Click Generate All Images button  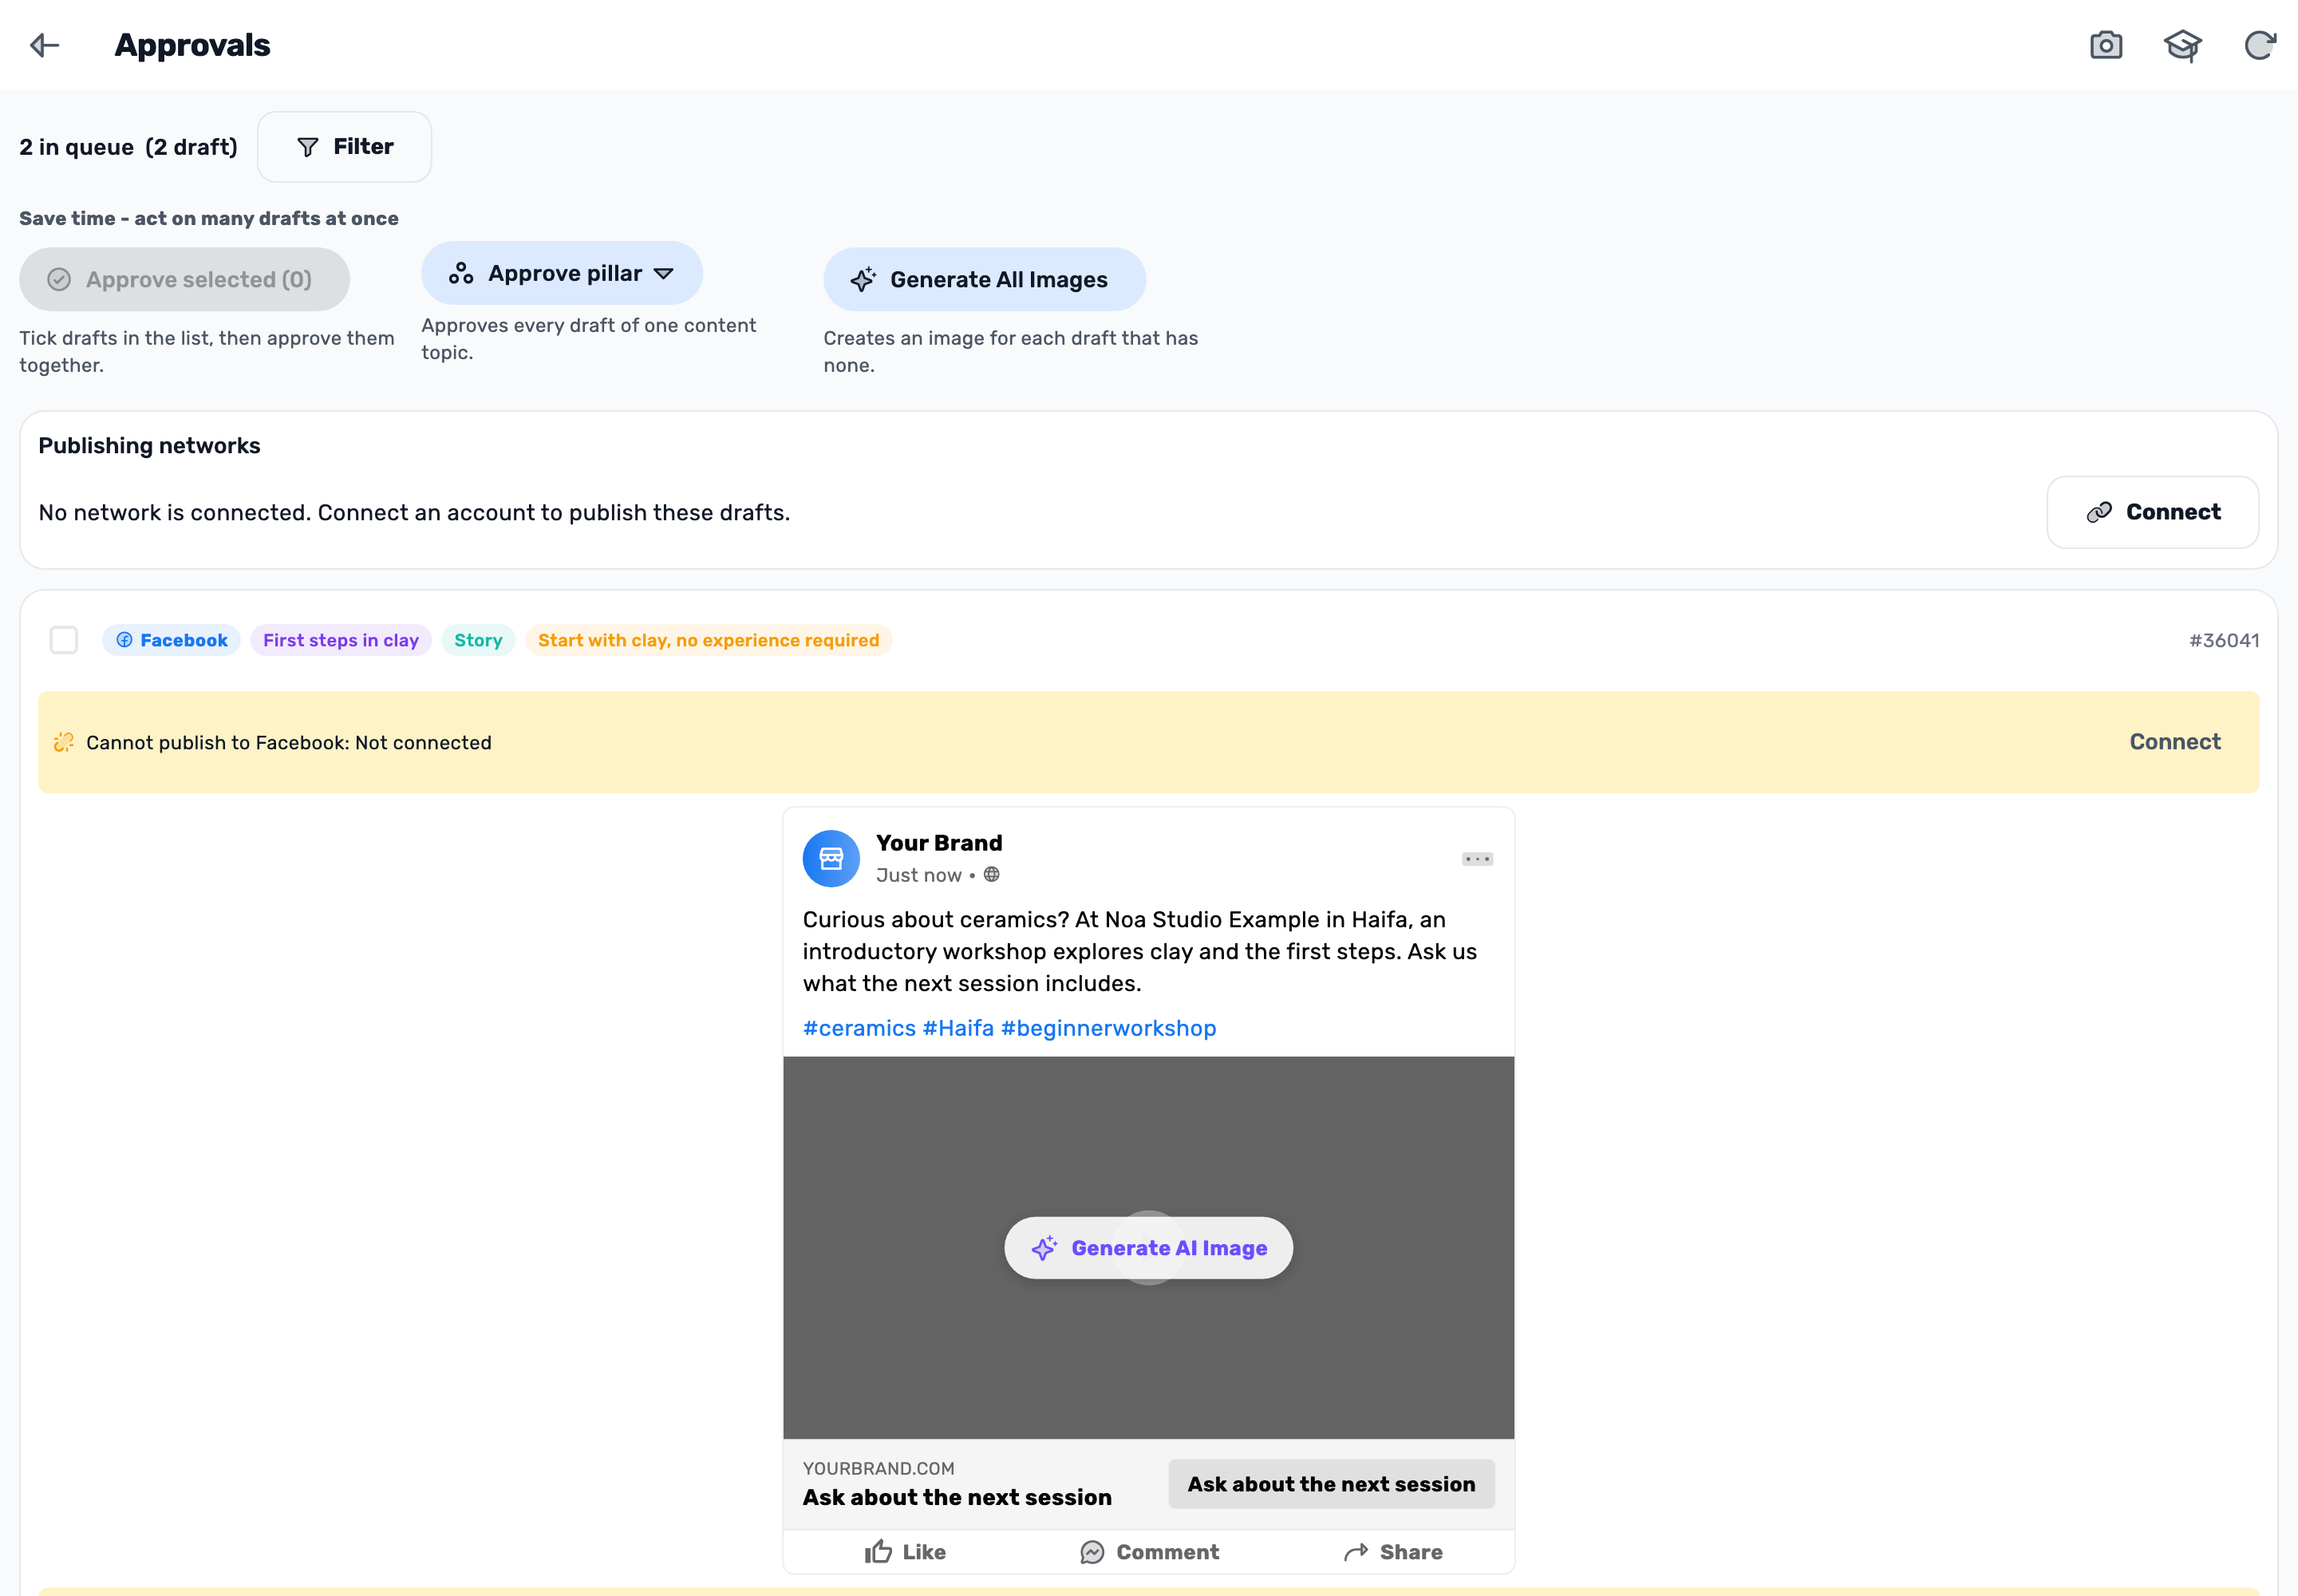click(984, 279)
